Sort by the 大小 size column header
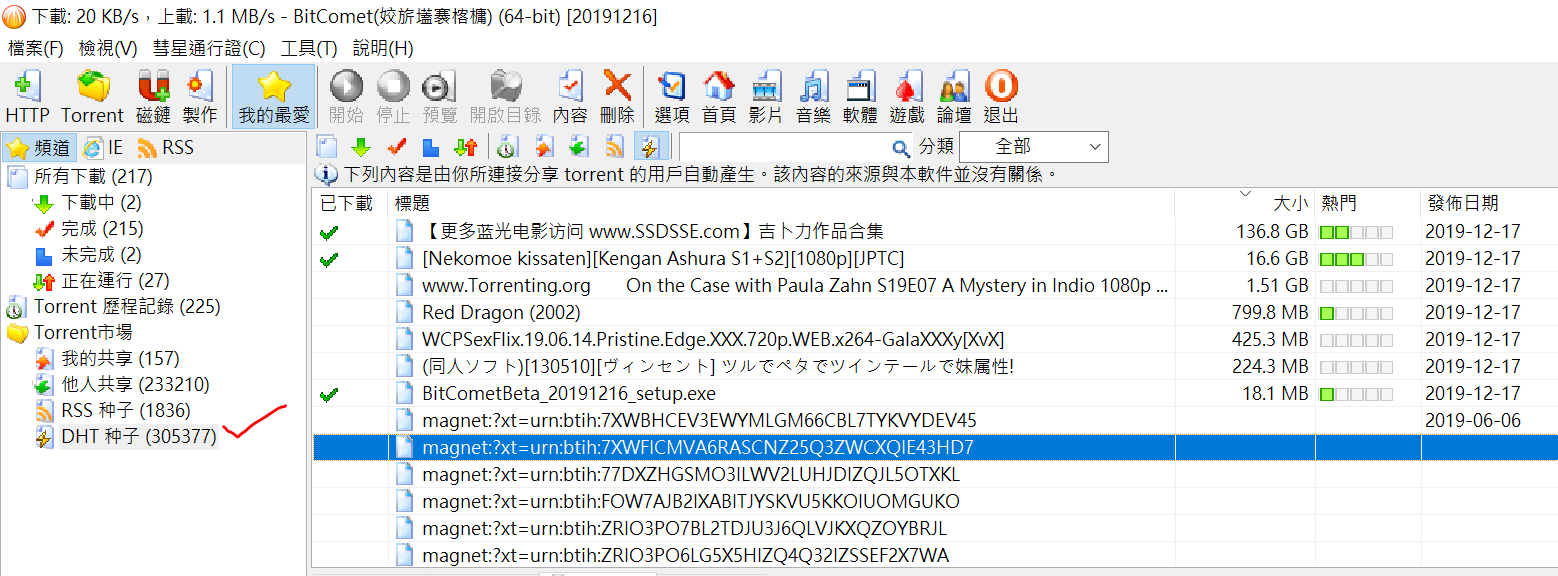This screenshot has height=576, width=1558. click(1288, 203)
